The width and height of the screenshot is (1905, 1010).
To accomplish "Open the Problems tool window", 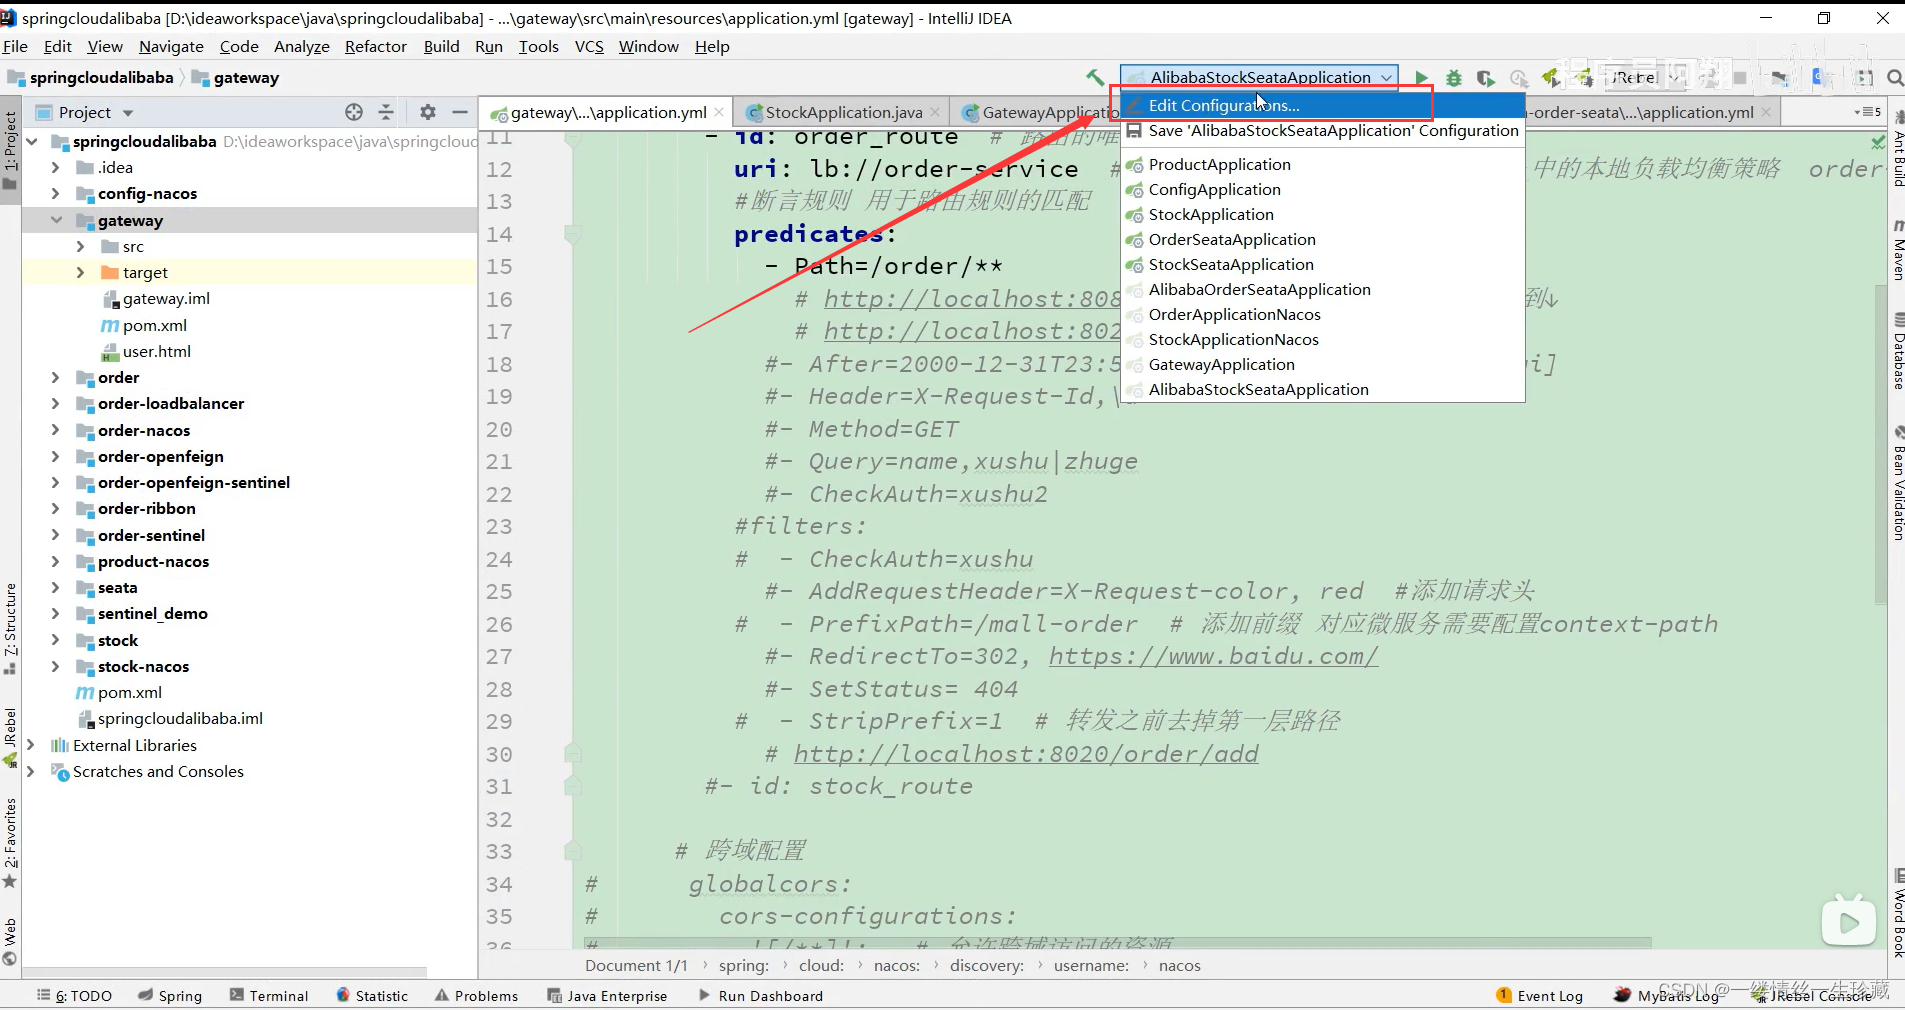I will (x=477, y=996).
